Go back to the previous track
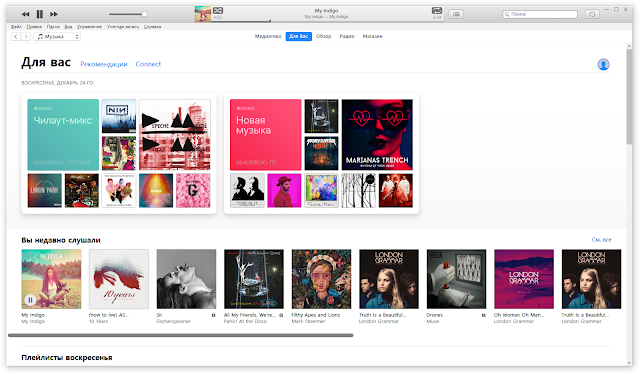This screenshot has height=374, width=640. 25,14
